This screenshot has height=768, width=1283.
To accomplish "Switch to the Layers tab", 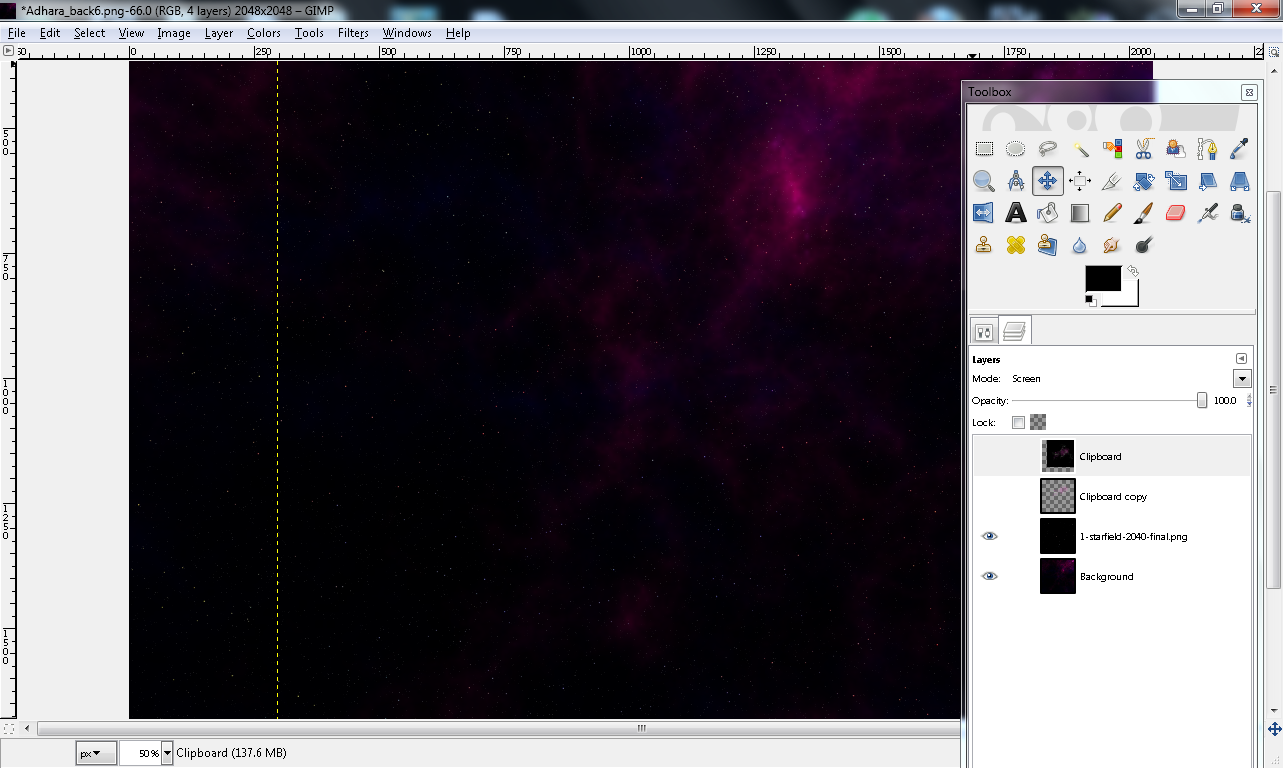I will (1014, 330).
